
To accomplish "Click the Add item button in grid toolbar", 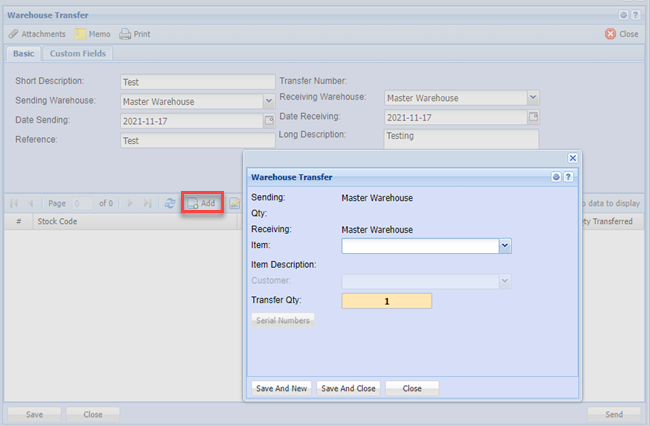I will (x=201, y=203).
